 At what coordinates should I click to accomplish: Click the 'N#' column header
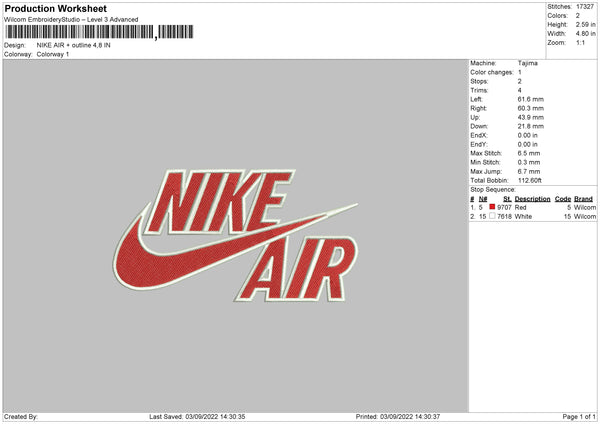pyautogui.click(x=483, y=199)
